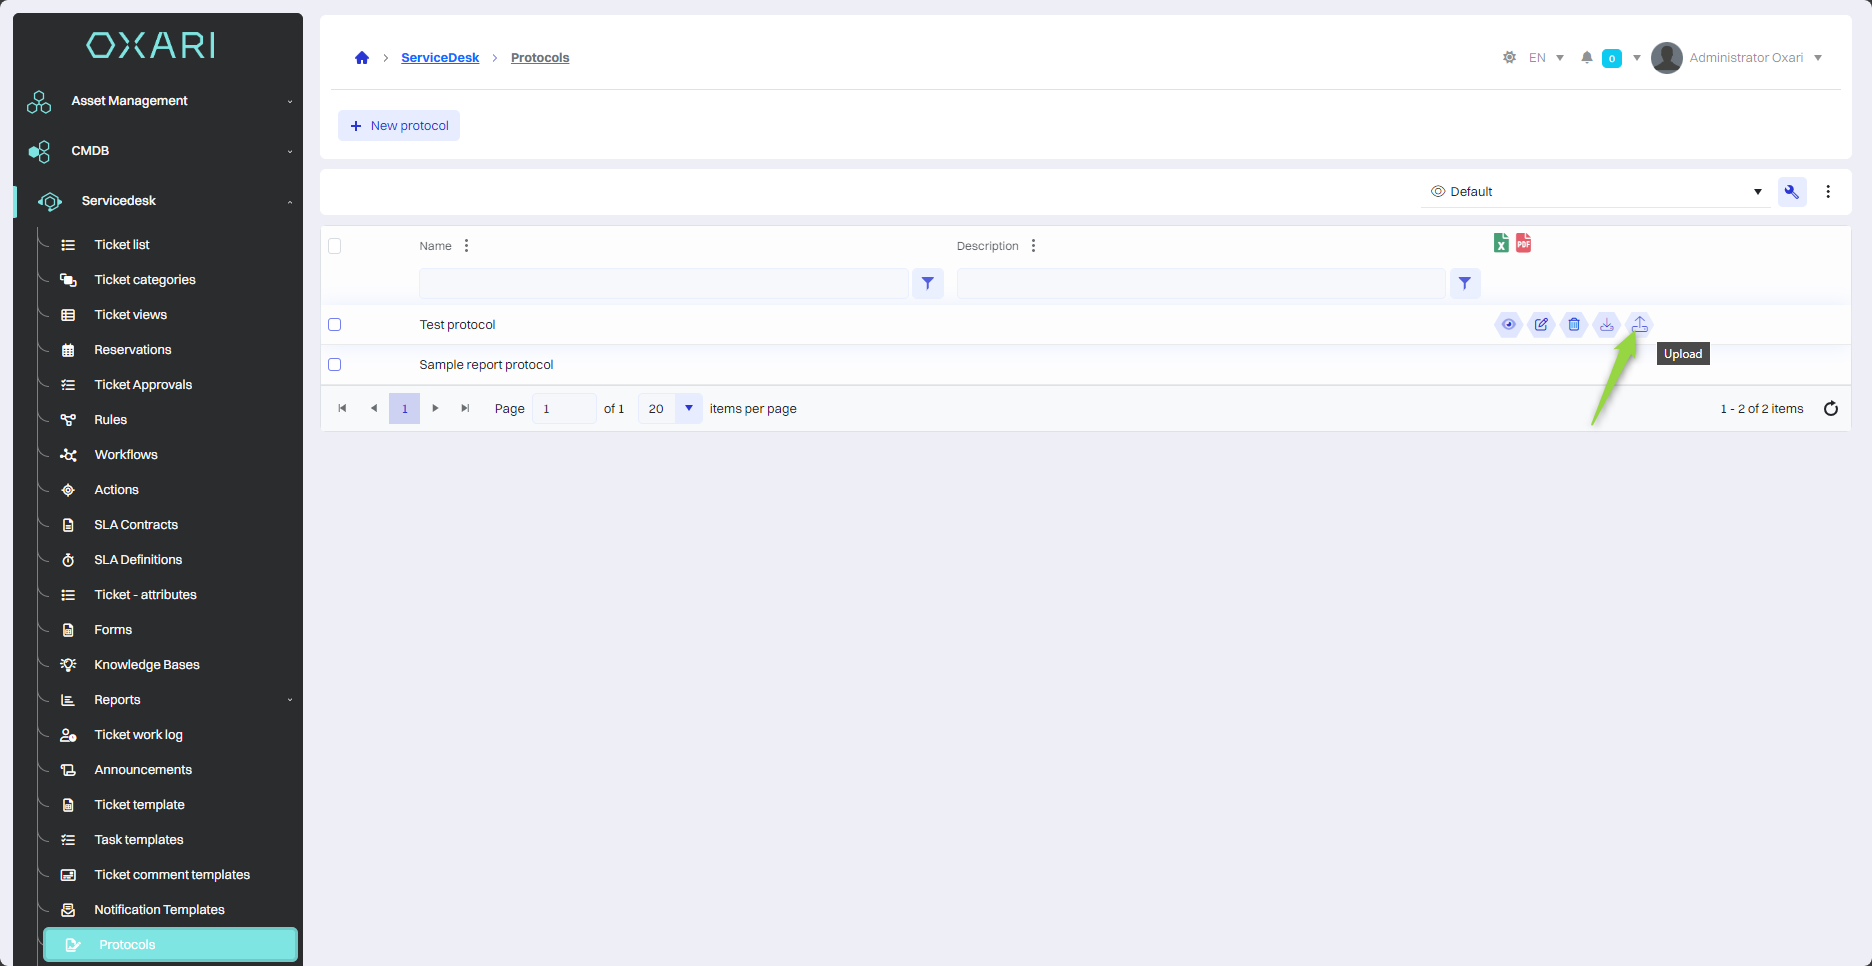Click the wrench settings icon beside Default view
Viewport: 1872px width, 966px height.
coord(1792,192)
